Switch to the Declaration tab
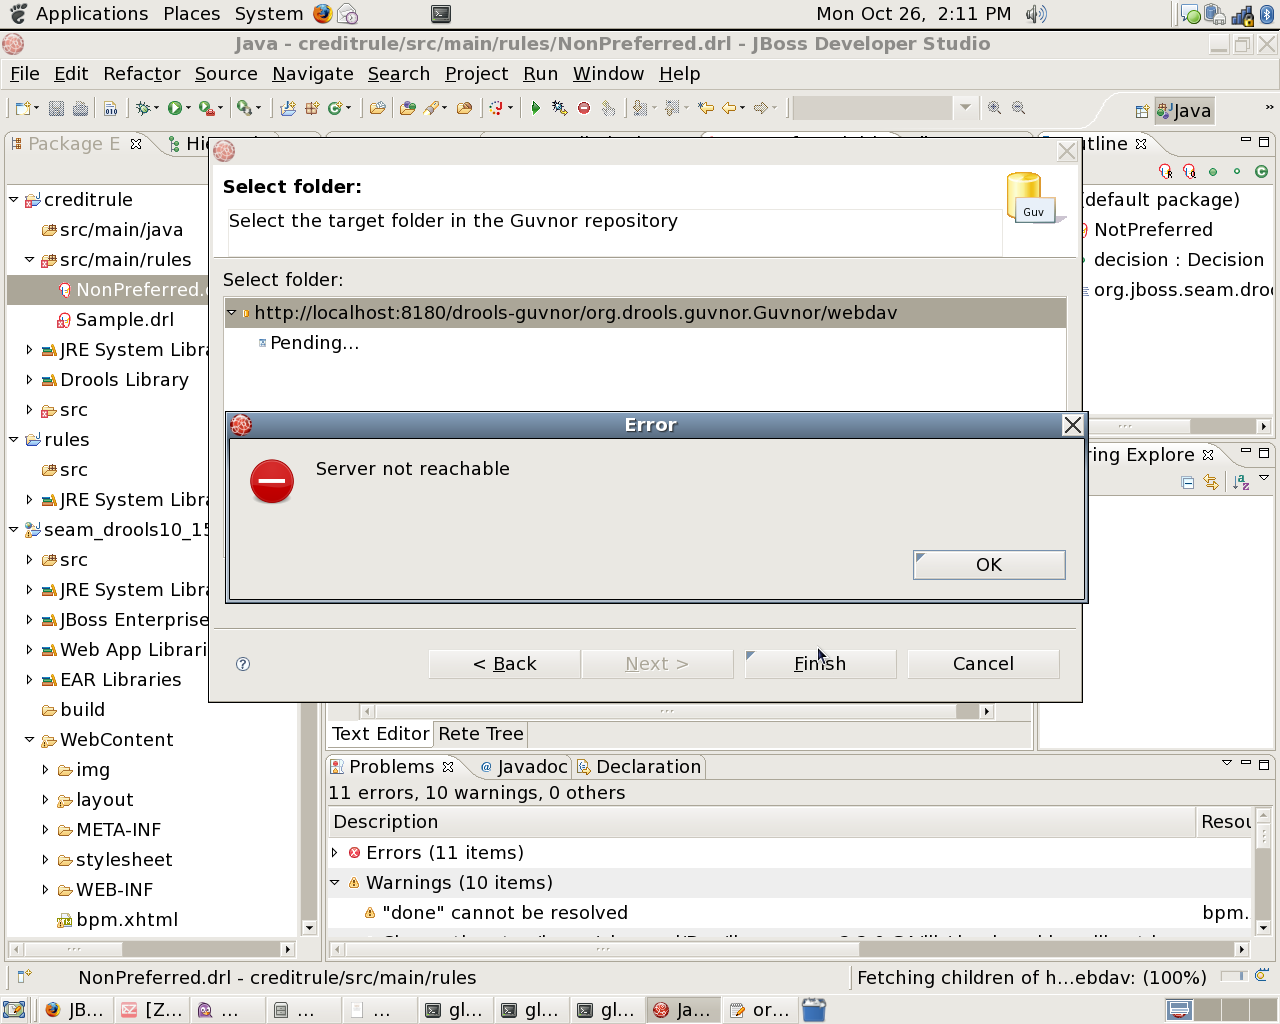This screenshot has width=1280, height=1024. tap(640, 767)
